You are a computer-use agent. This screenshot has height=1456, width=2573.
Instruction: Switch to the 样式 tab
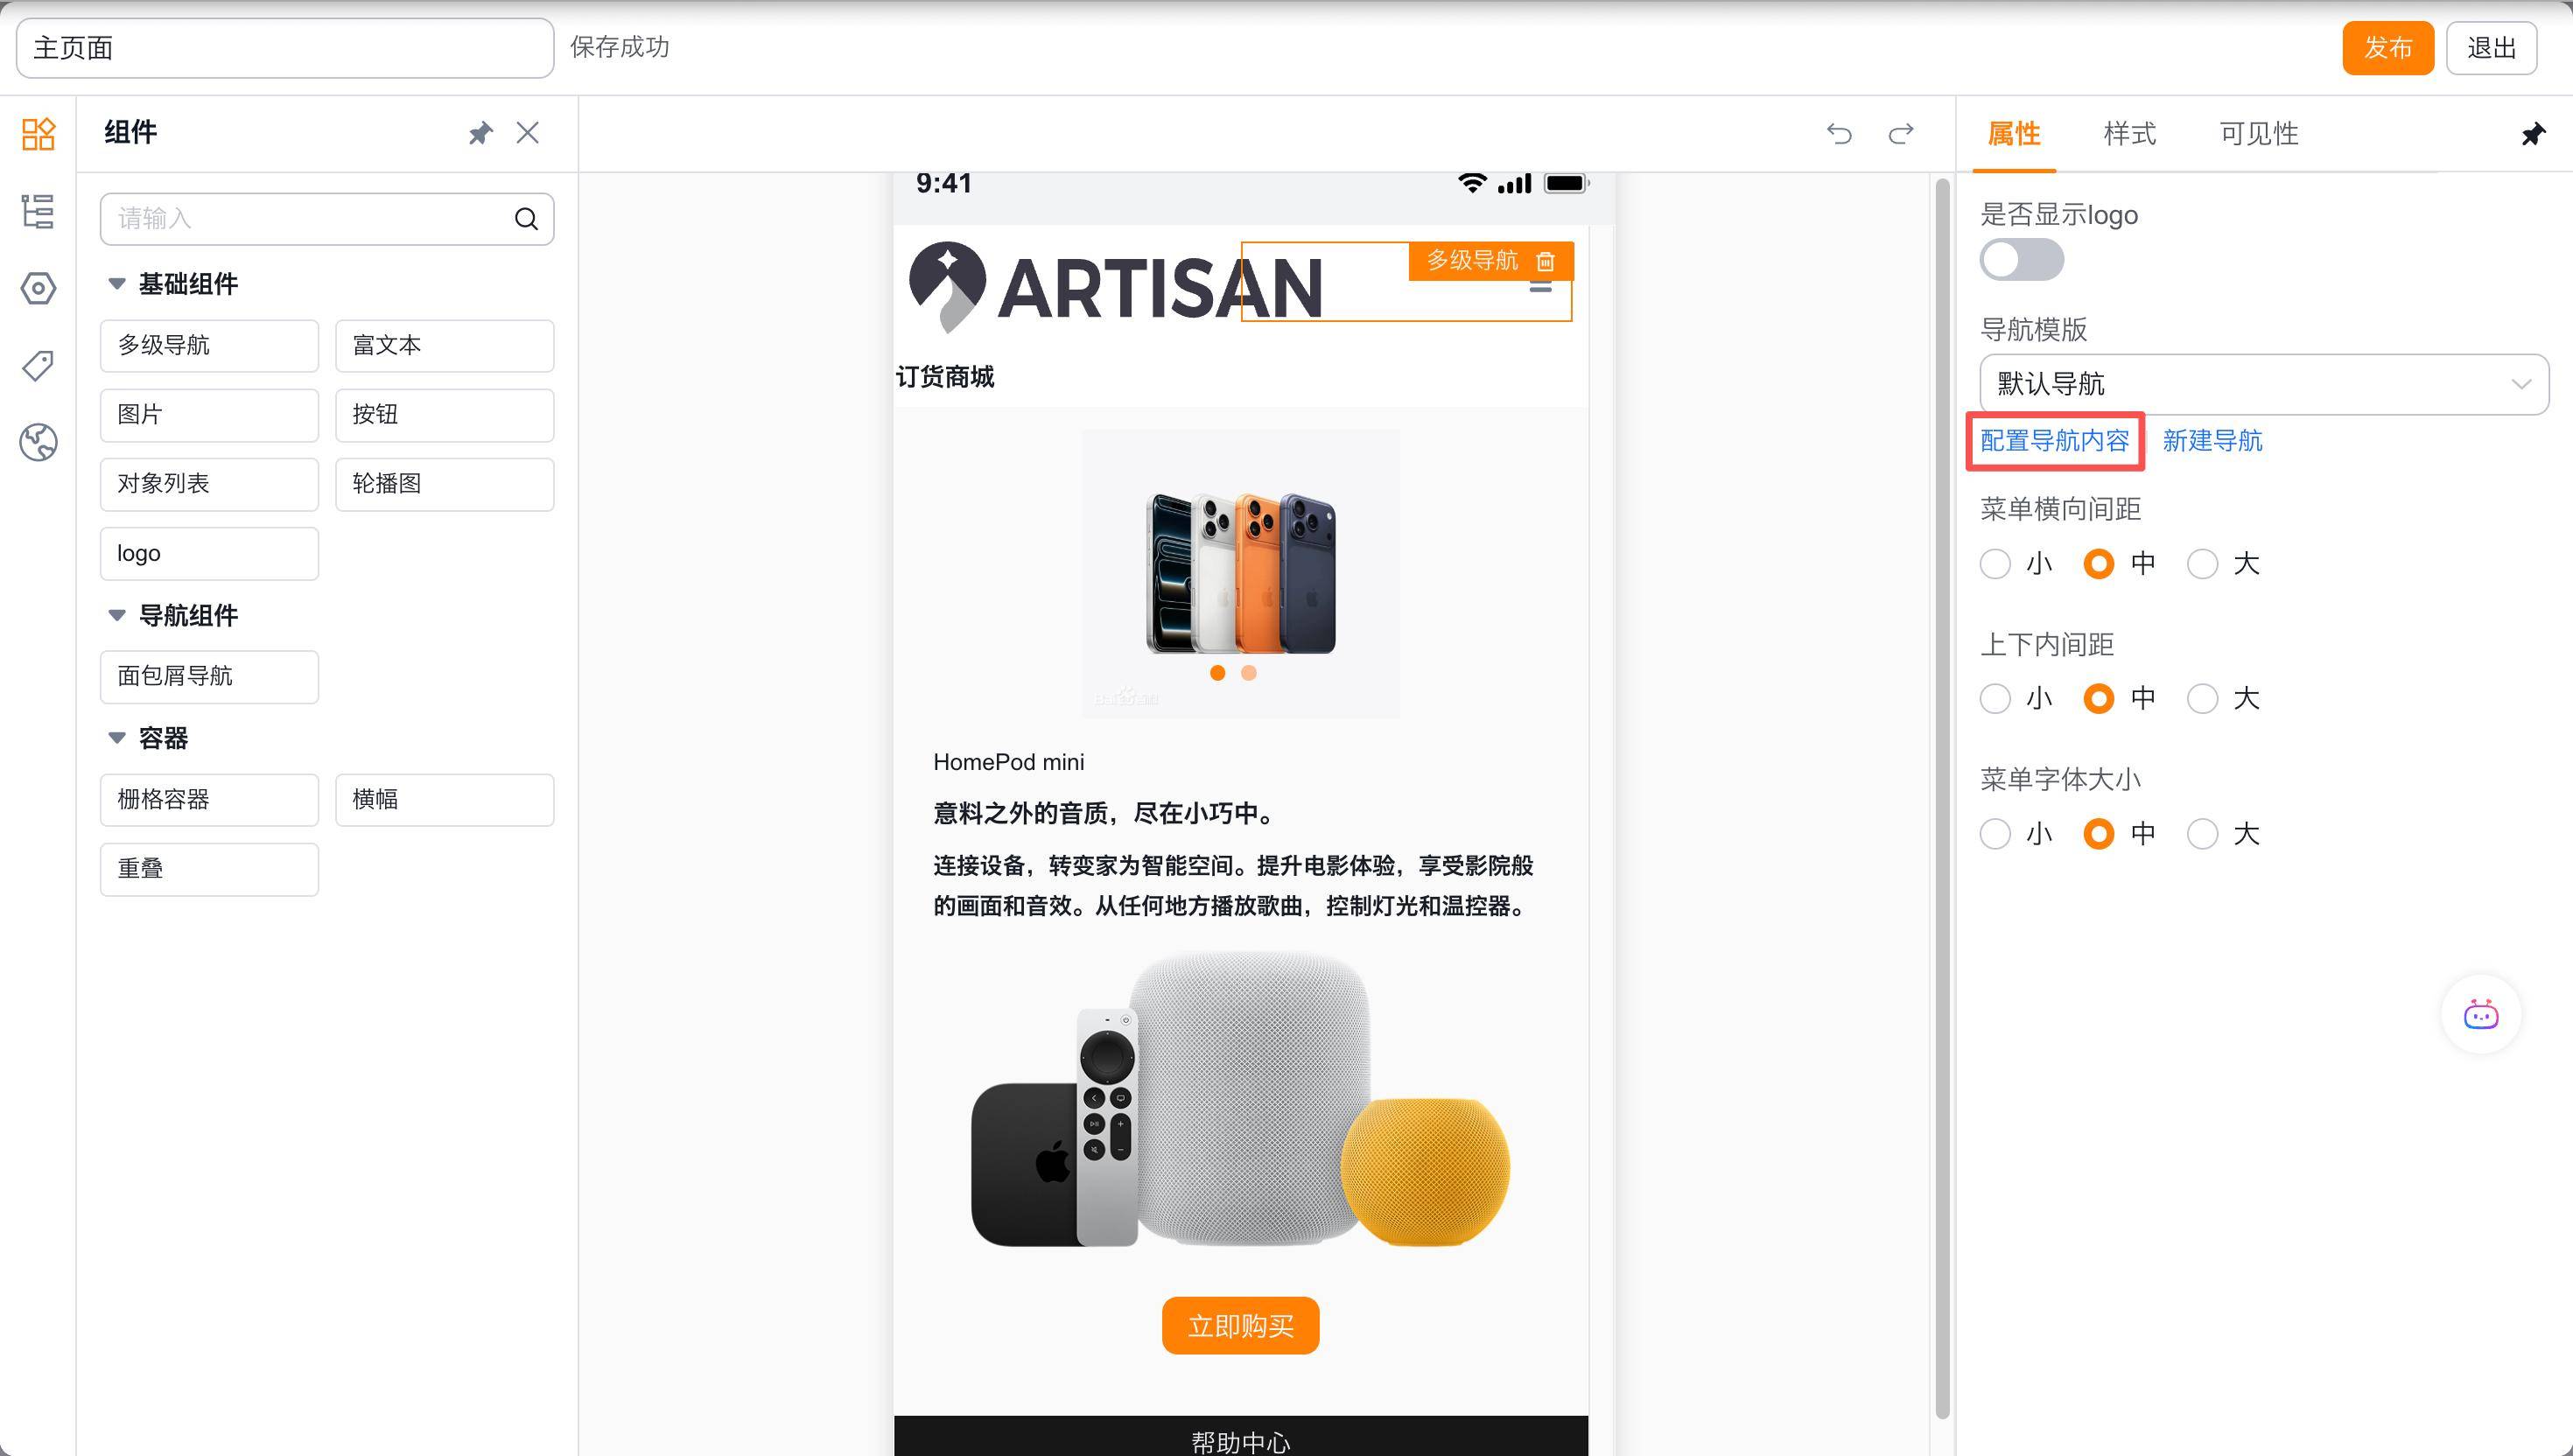(x=2129, y=133)
